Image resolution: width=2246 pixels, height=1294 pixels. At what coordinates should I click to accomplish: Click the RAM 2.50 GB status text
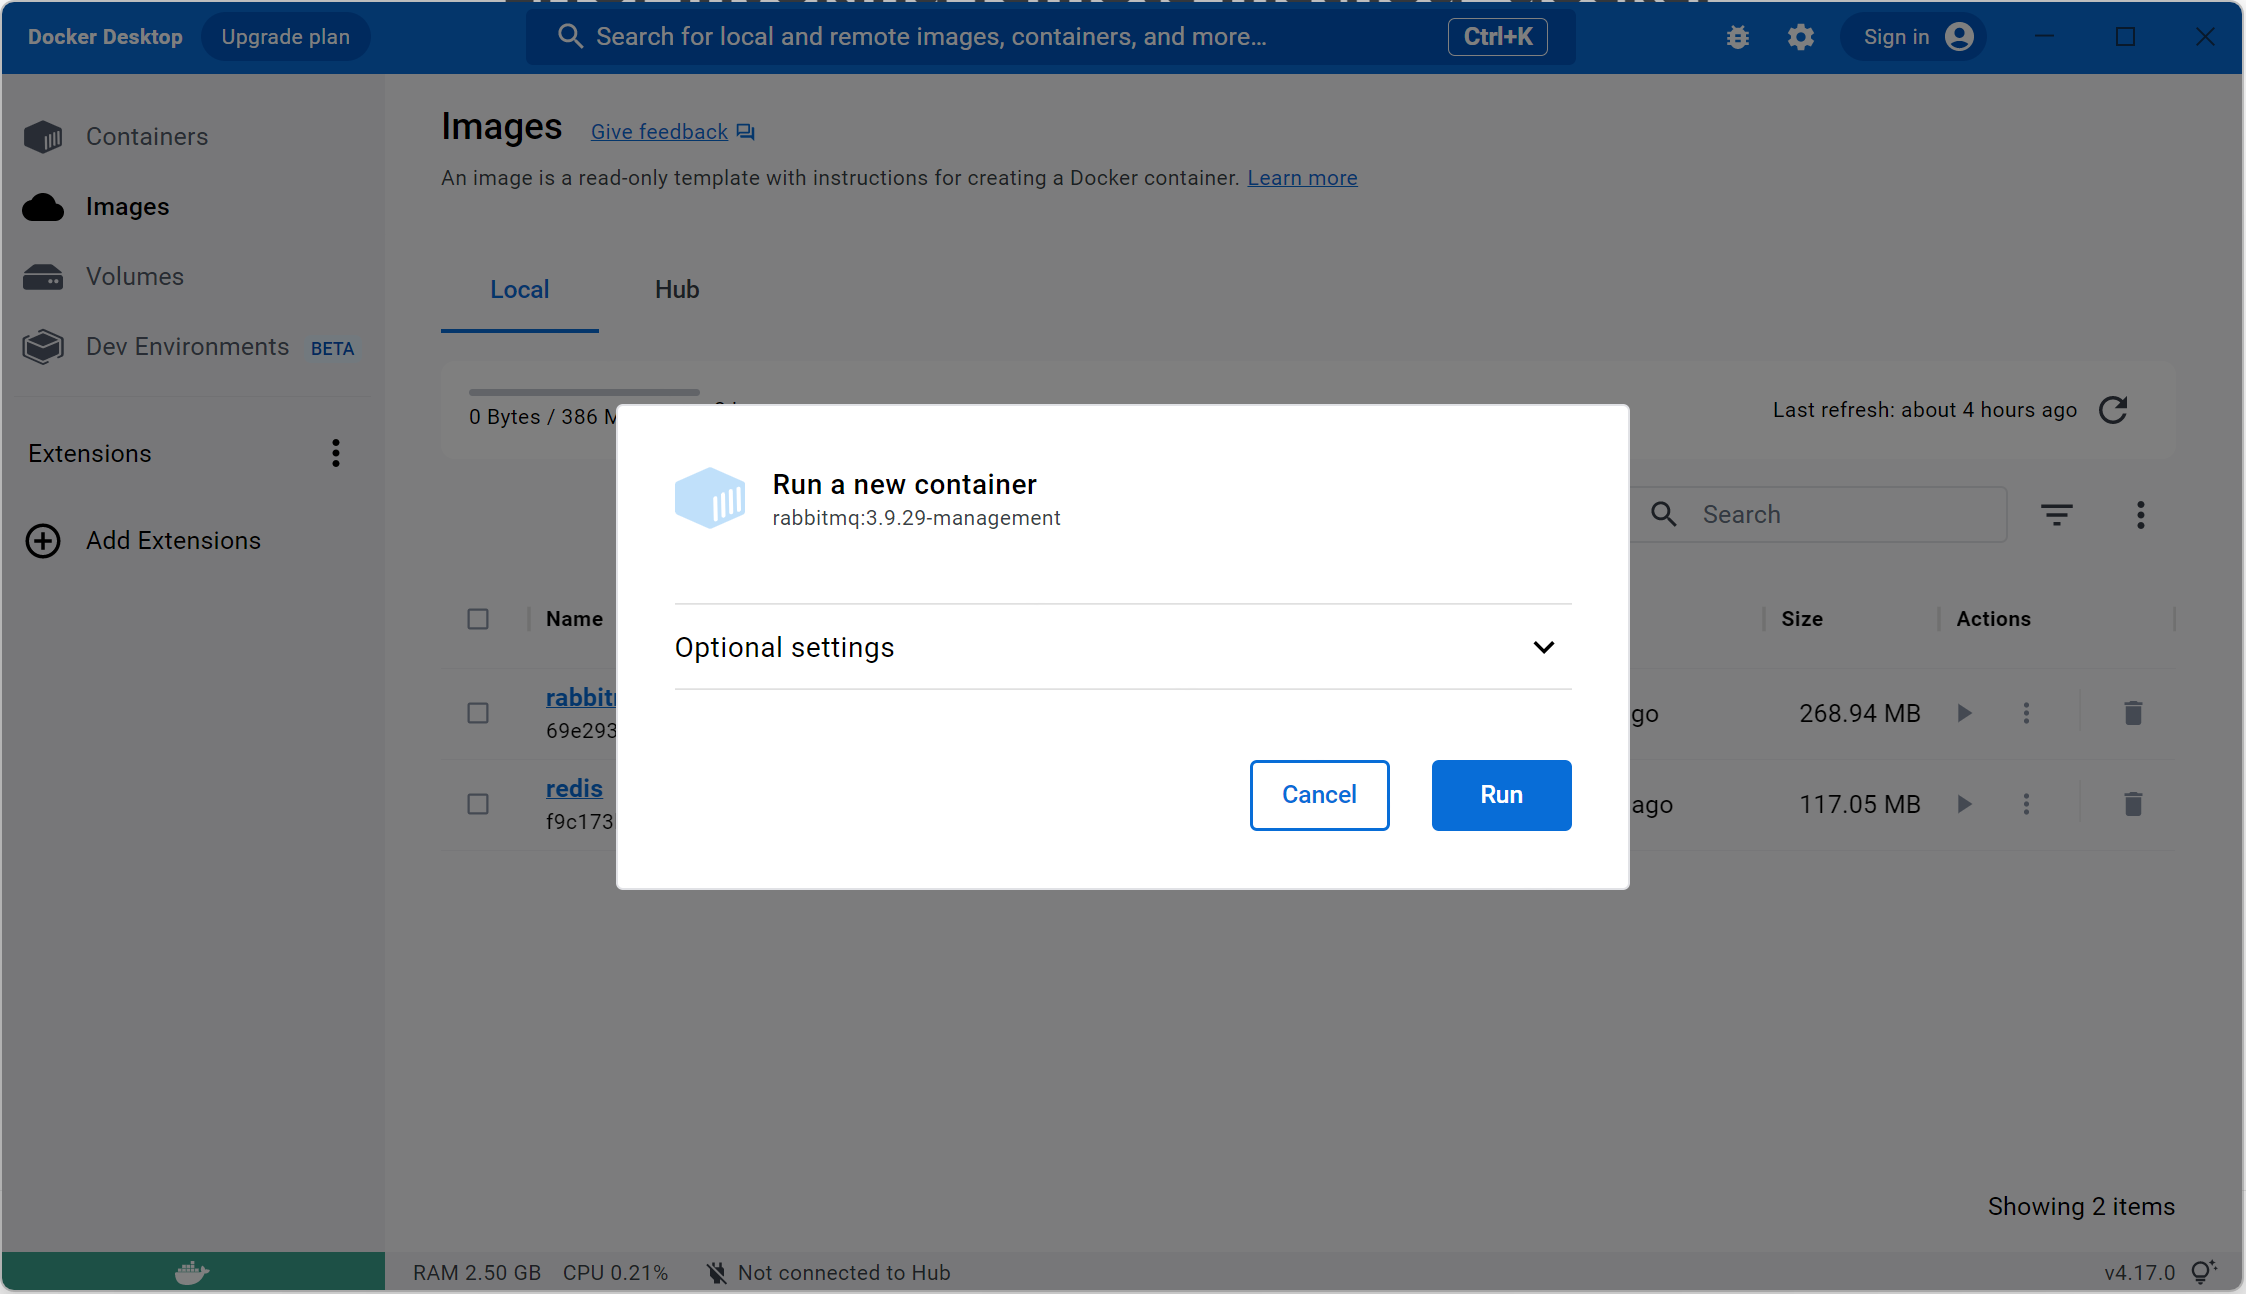pos(477,1273)
